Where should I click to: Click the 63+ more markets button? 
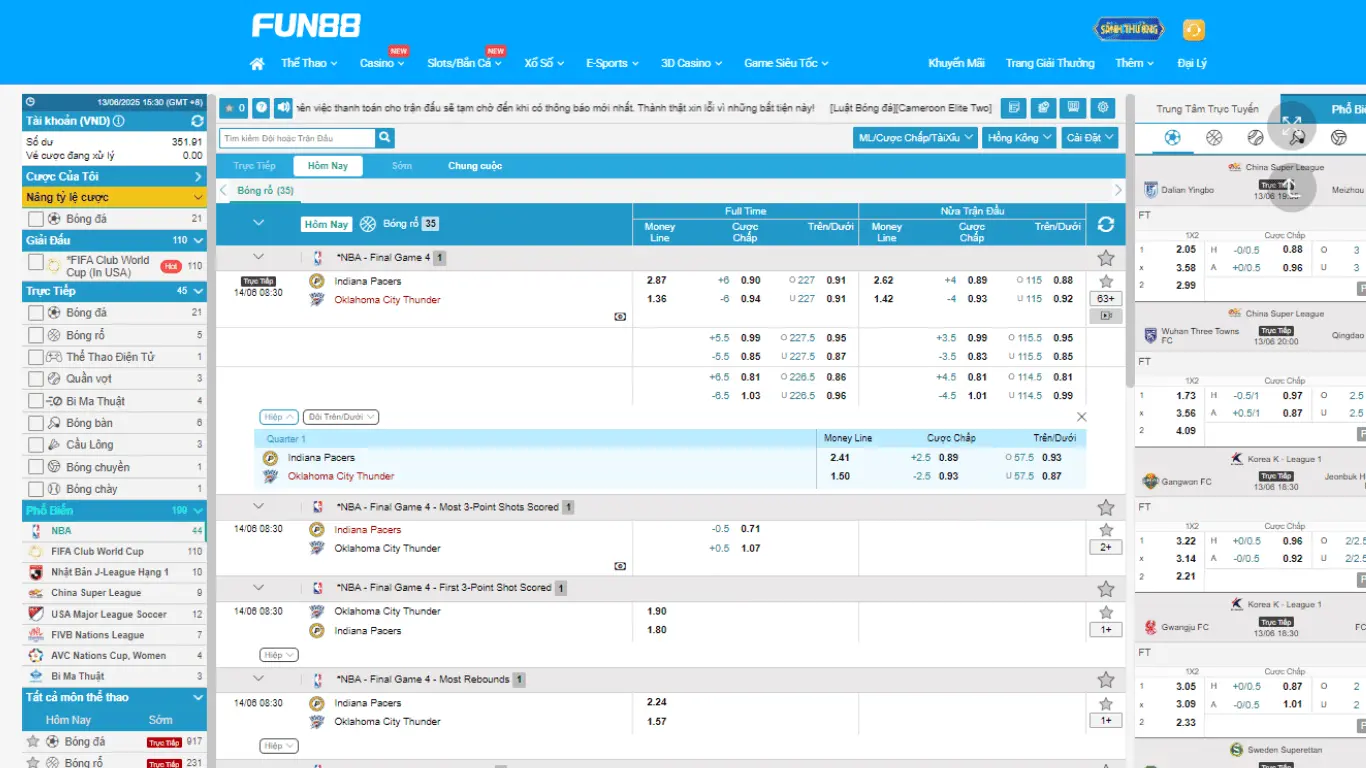click(x=1105, y=299)
